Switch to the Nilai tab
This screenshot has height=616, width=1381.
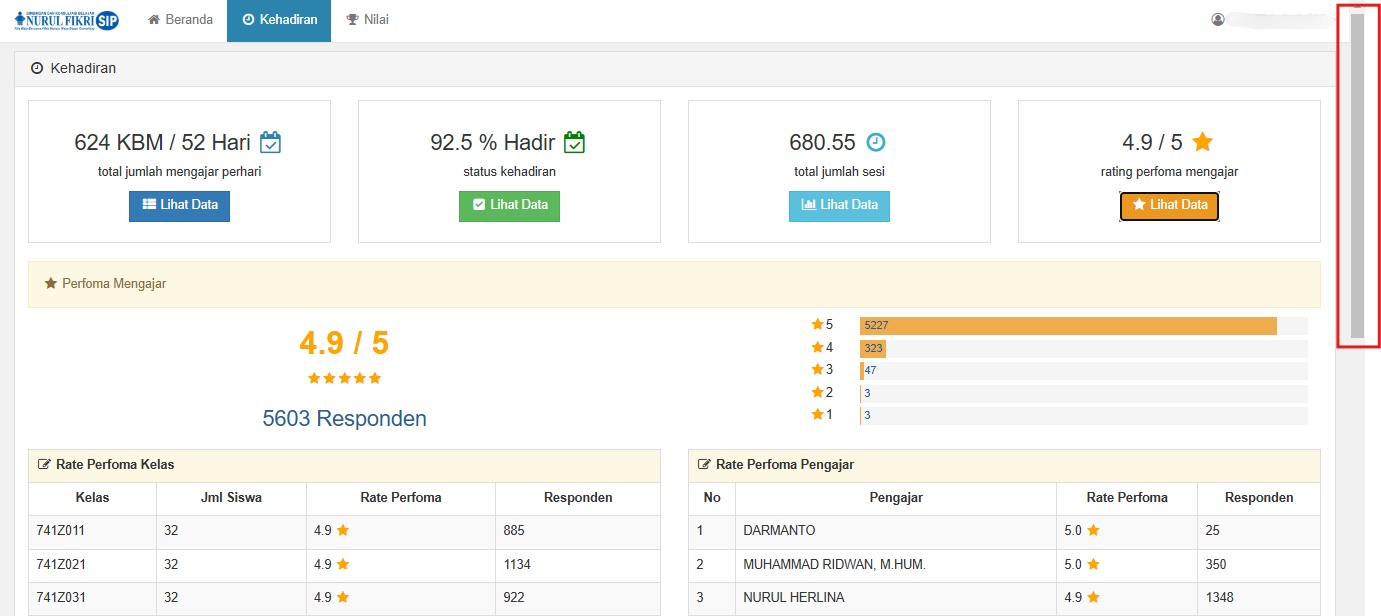(x=367, y=20)
